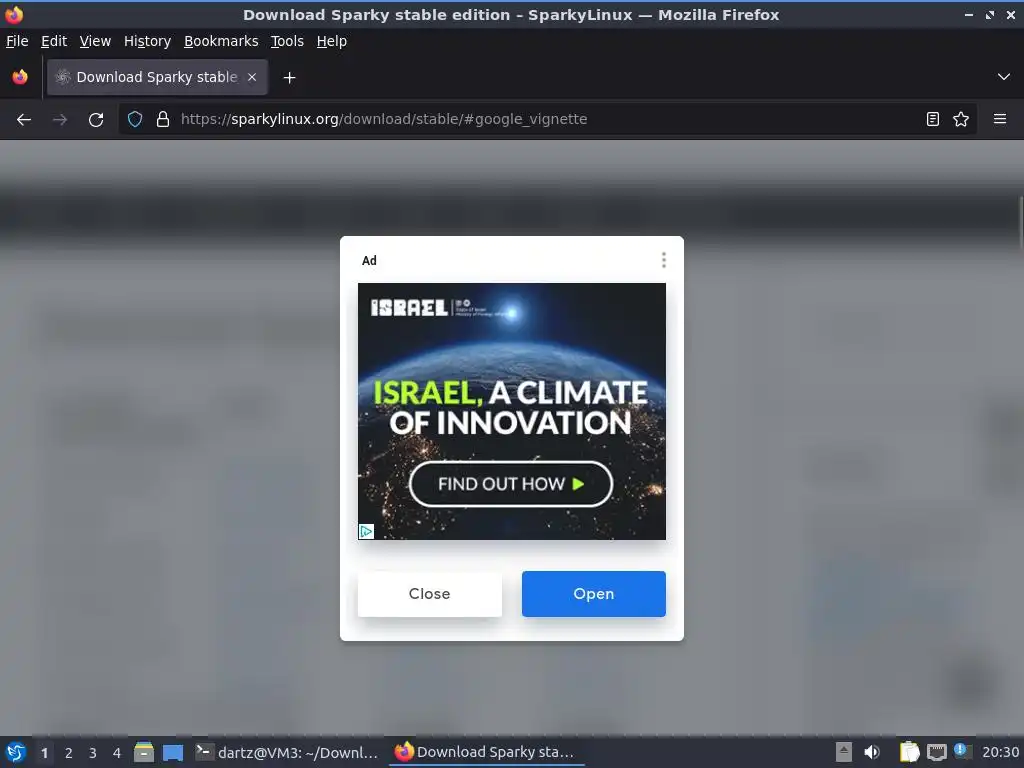Open the removable media eject tray icon
Screen dimensions: 1024x768
[844, 752]
